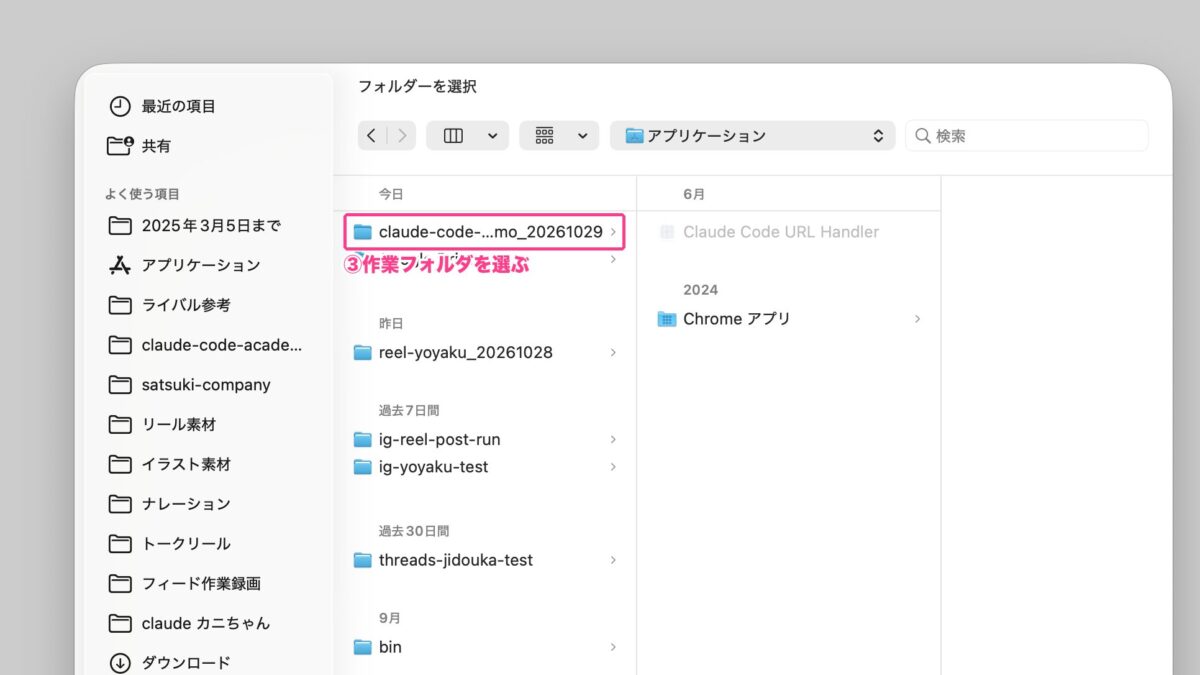Select the threads-jidouka-test folder icon
Screen dimensions: 1200x675
[363, 560]
